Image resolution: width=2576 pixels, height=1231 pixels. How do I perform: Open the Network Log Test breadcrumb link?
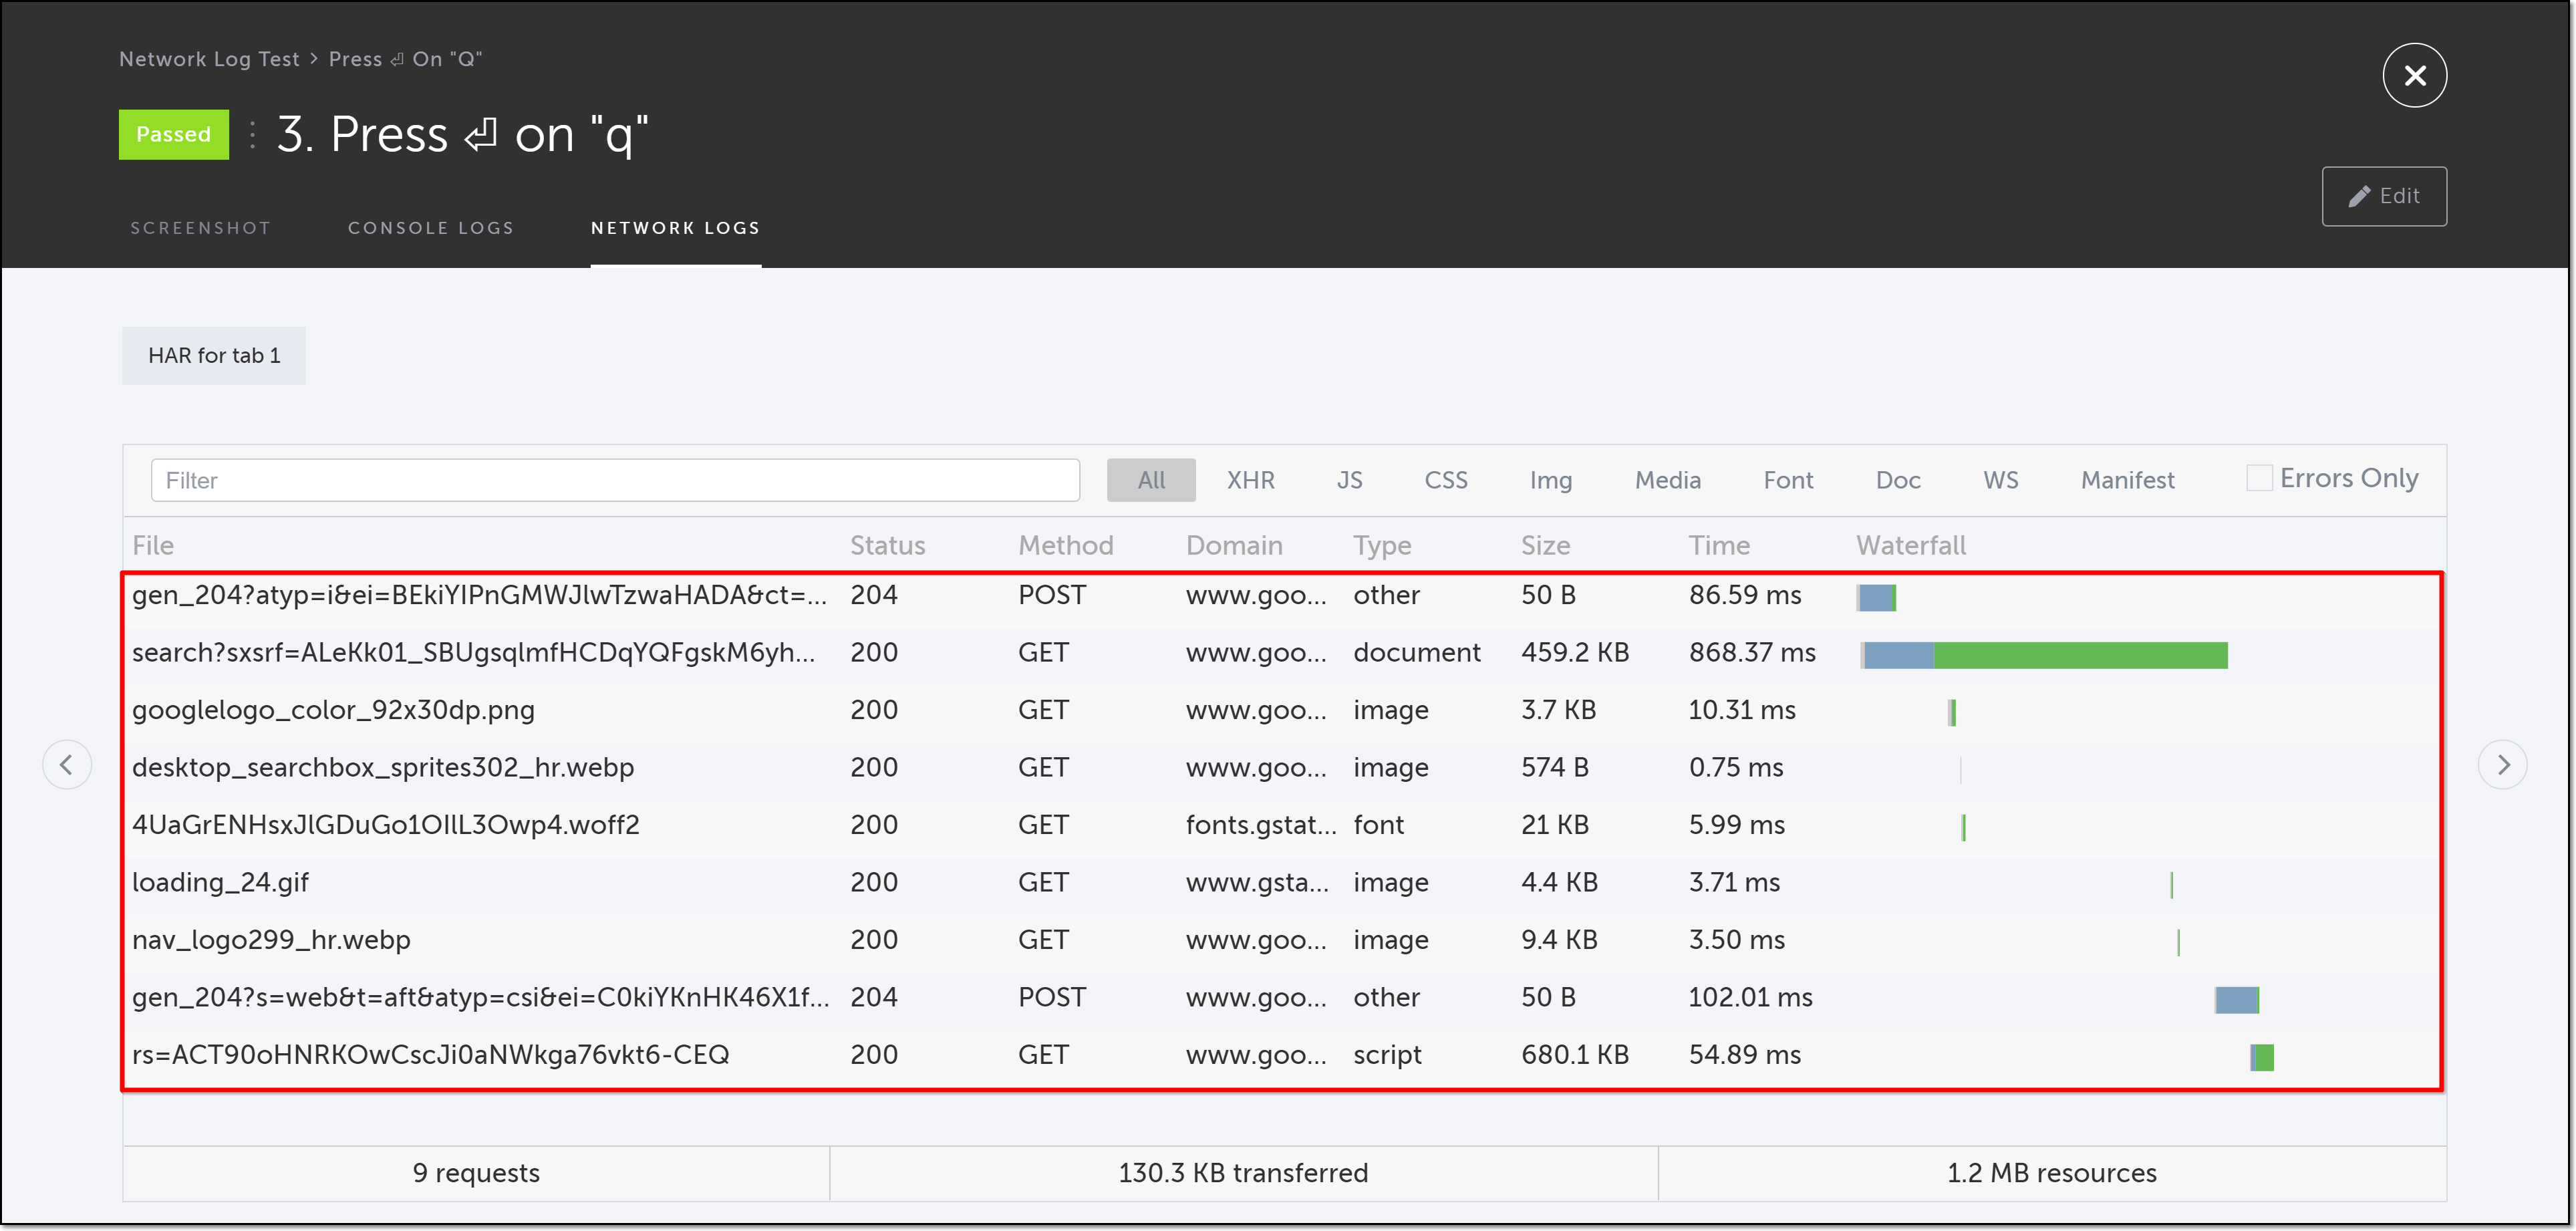pos(209,59)
